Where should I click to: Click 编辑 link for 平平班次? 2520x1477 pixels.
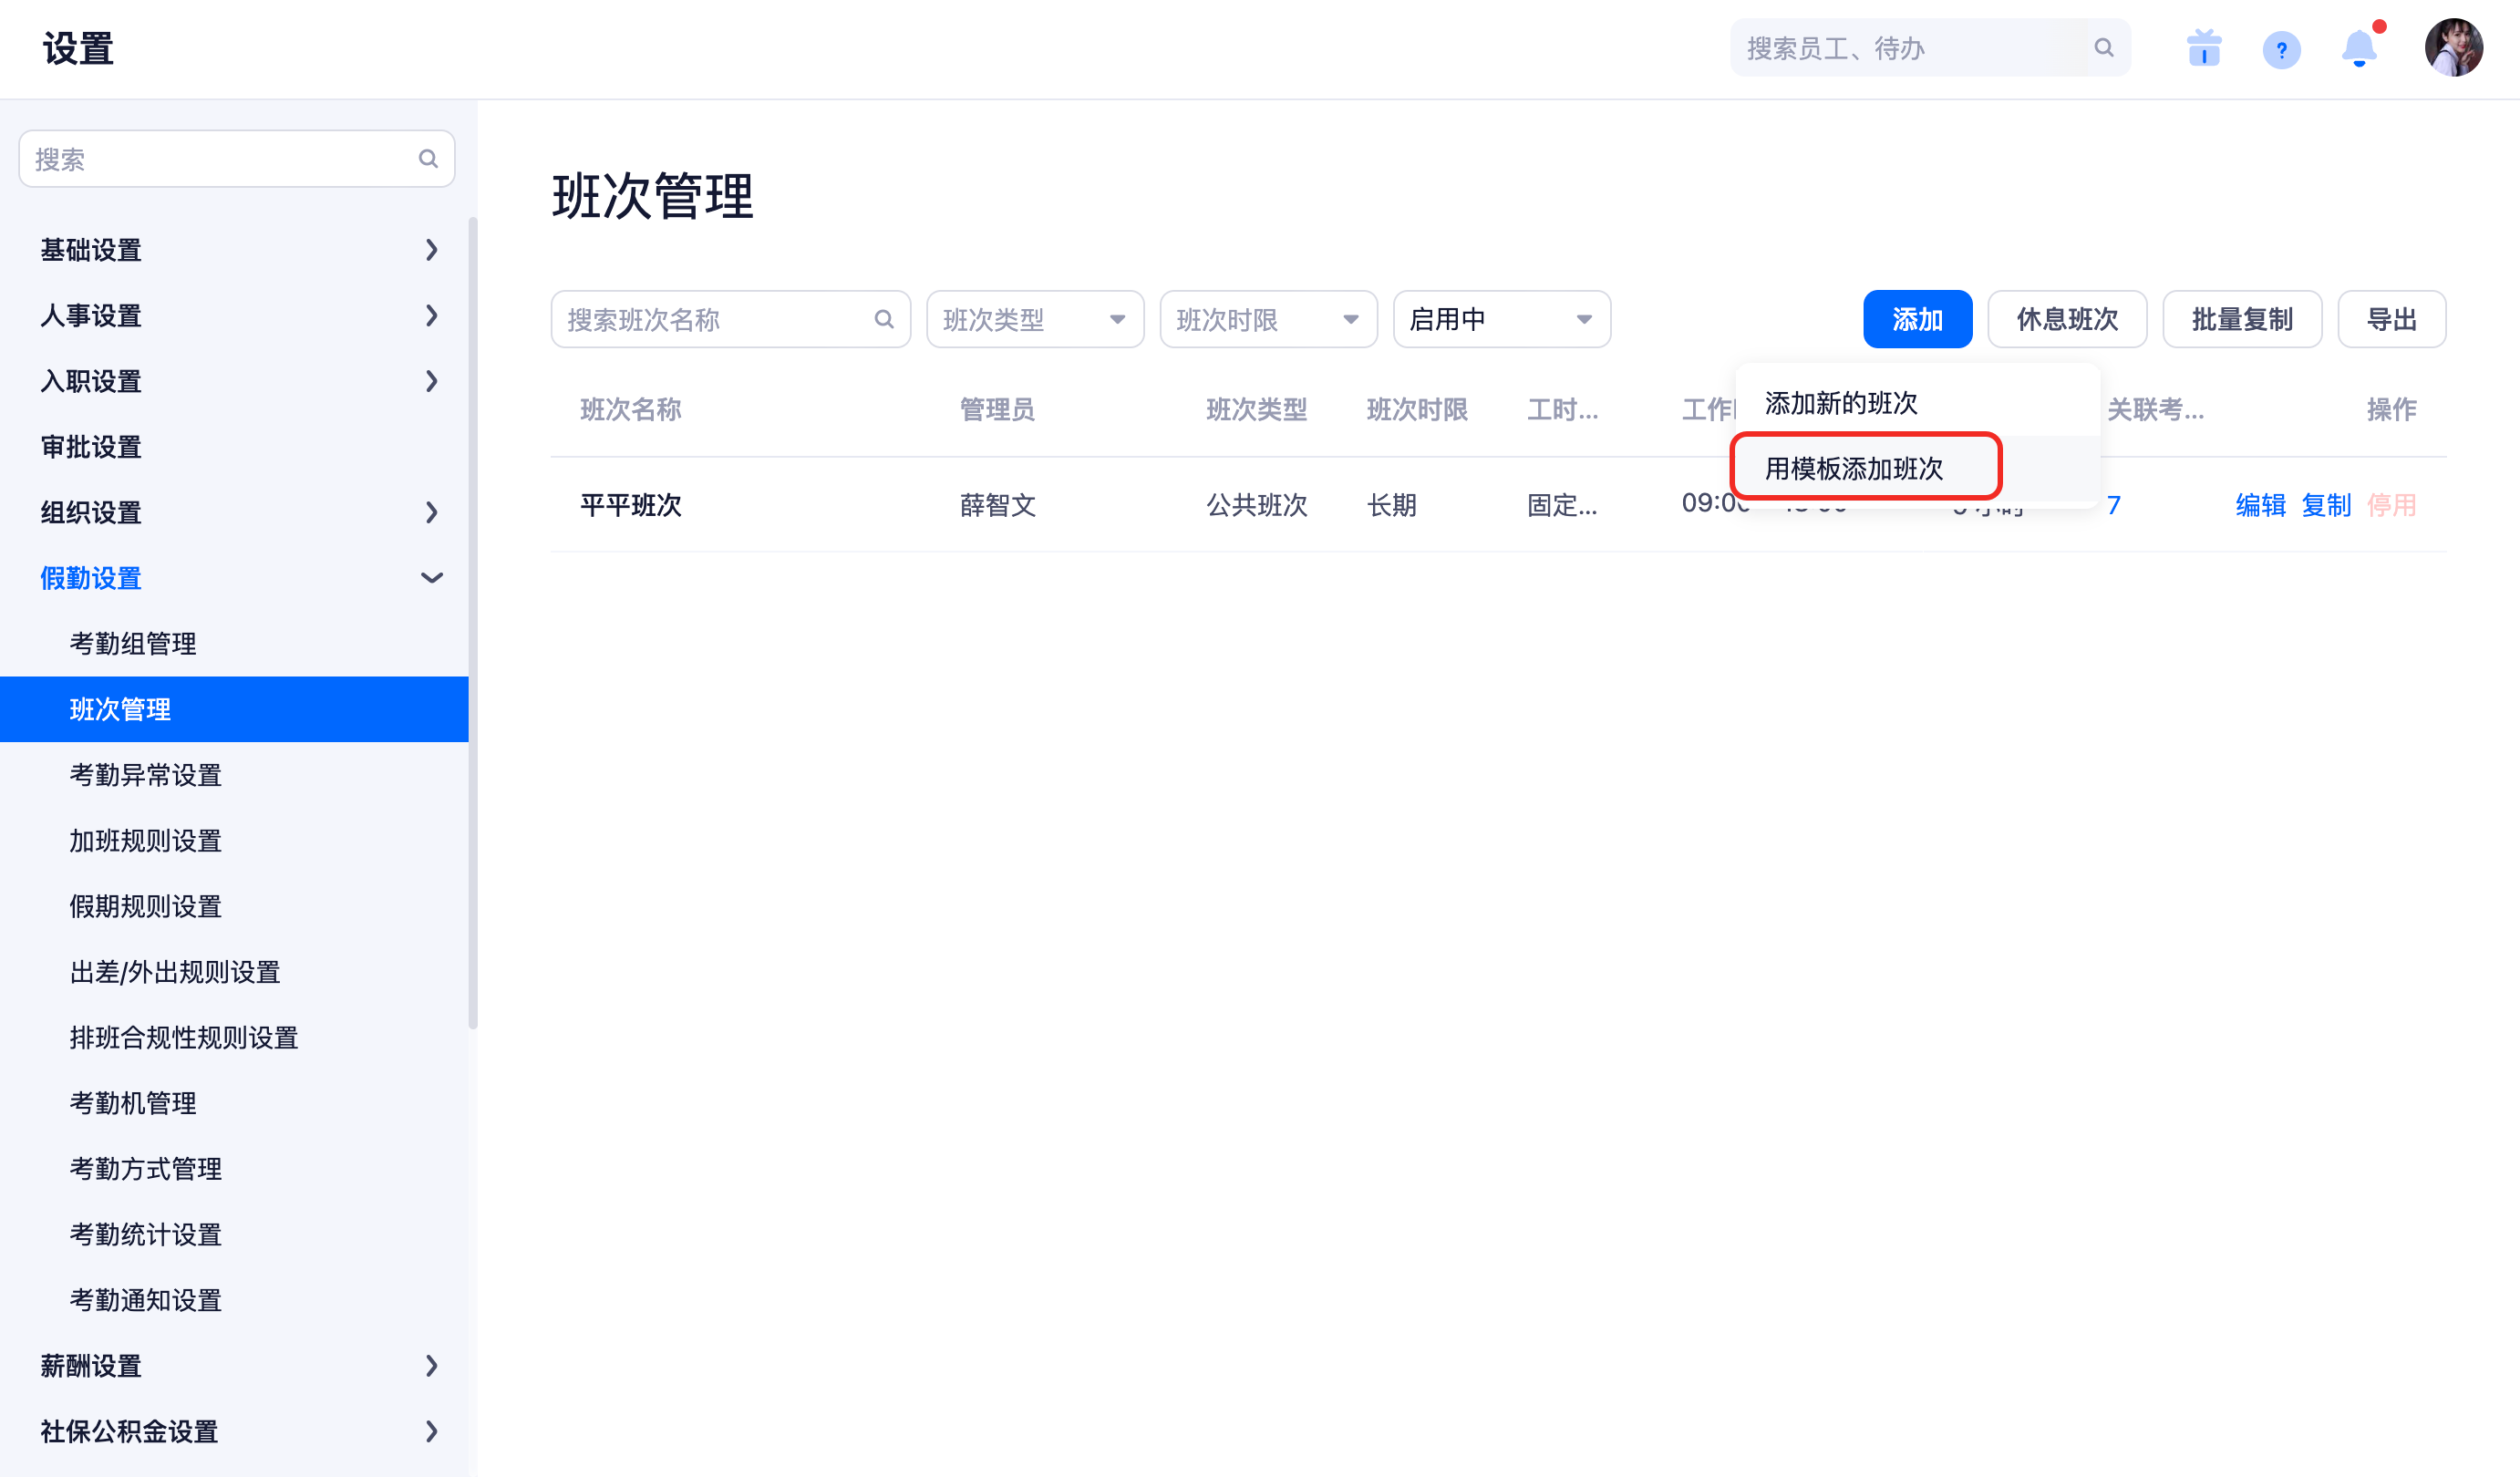(2260, 505)
